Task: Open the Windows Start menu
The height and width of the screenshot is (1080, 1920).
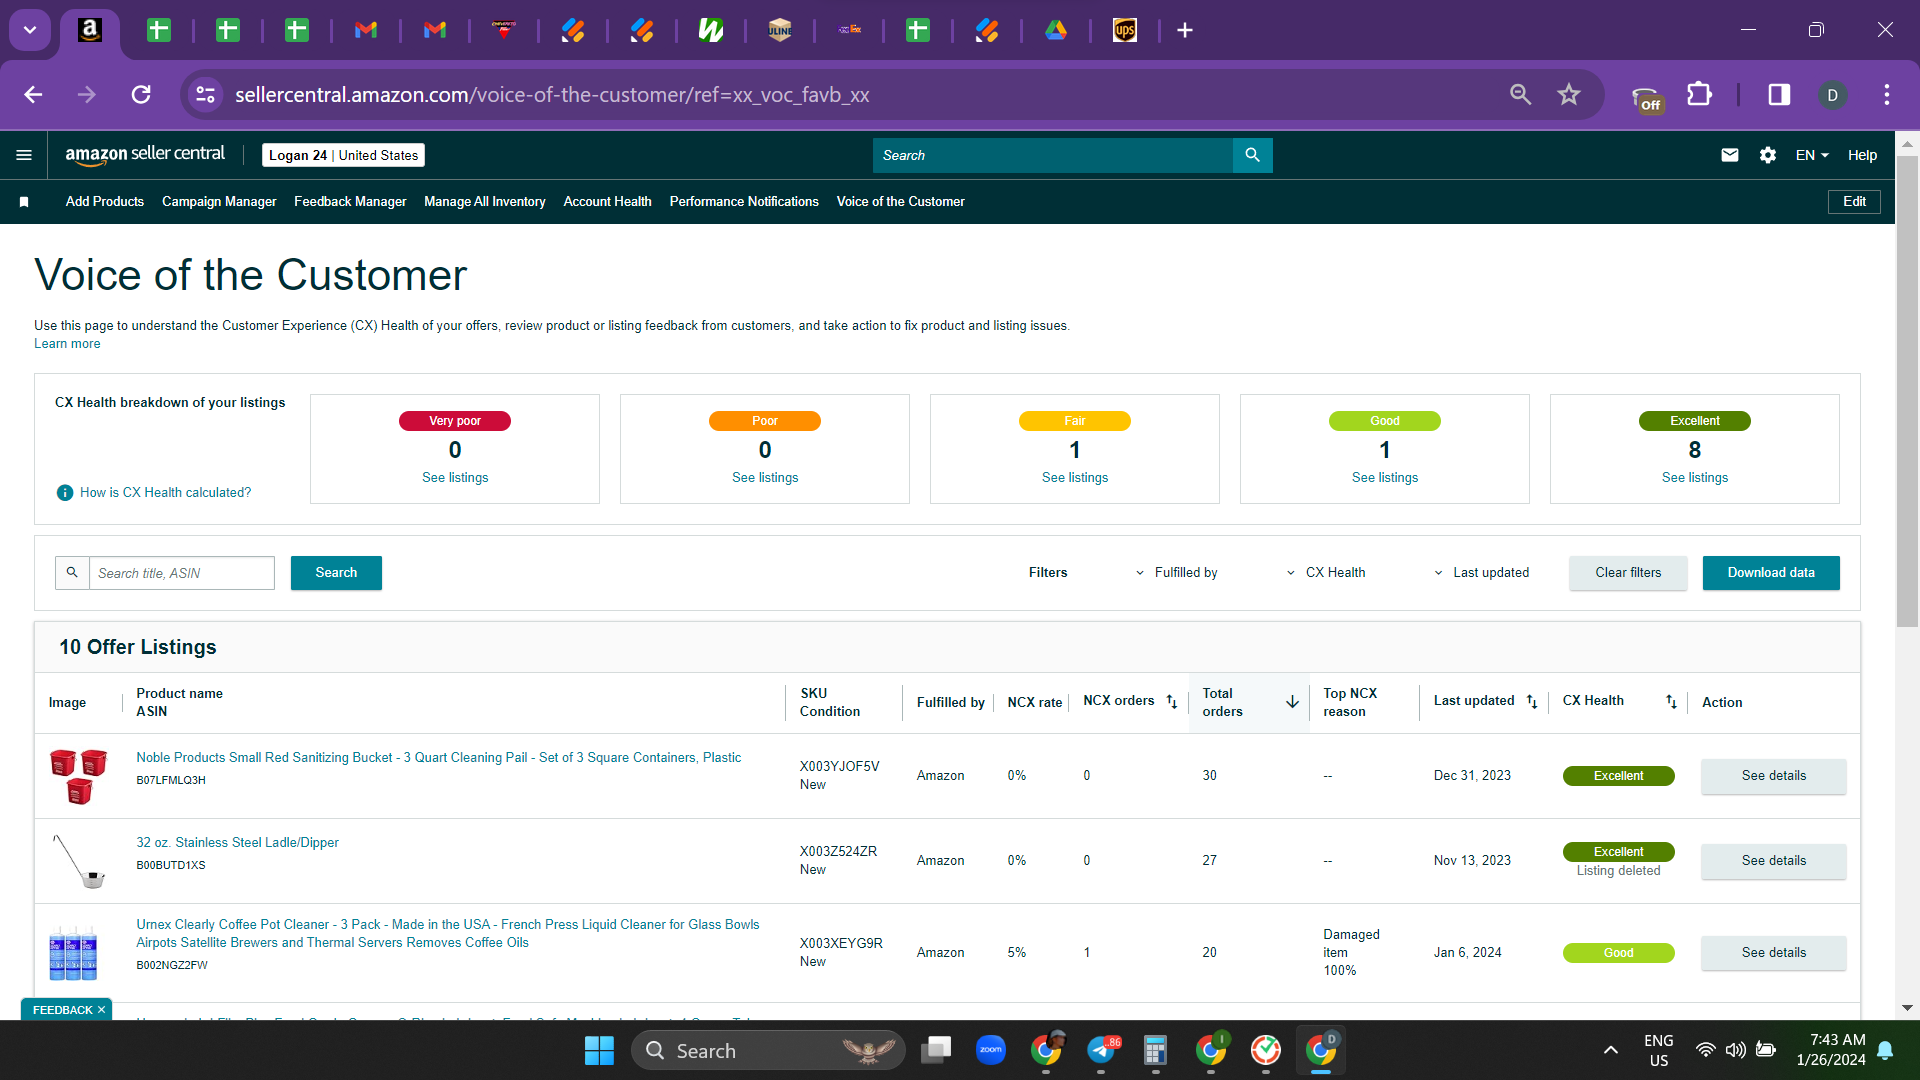Action: (599, 1050)
